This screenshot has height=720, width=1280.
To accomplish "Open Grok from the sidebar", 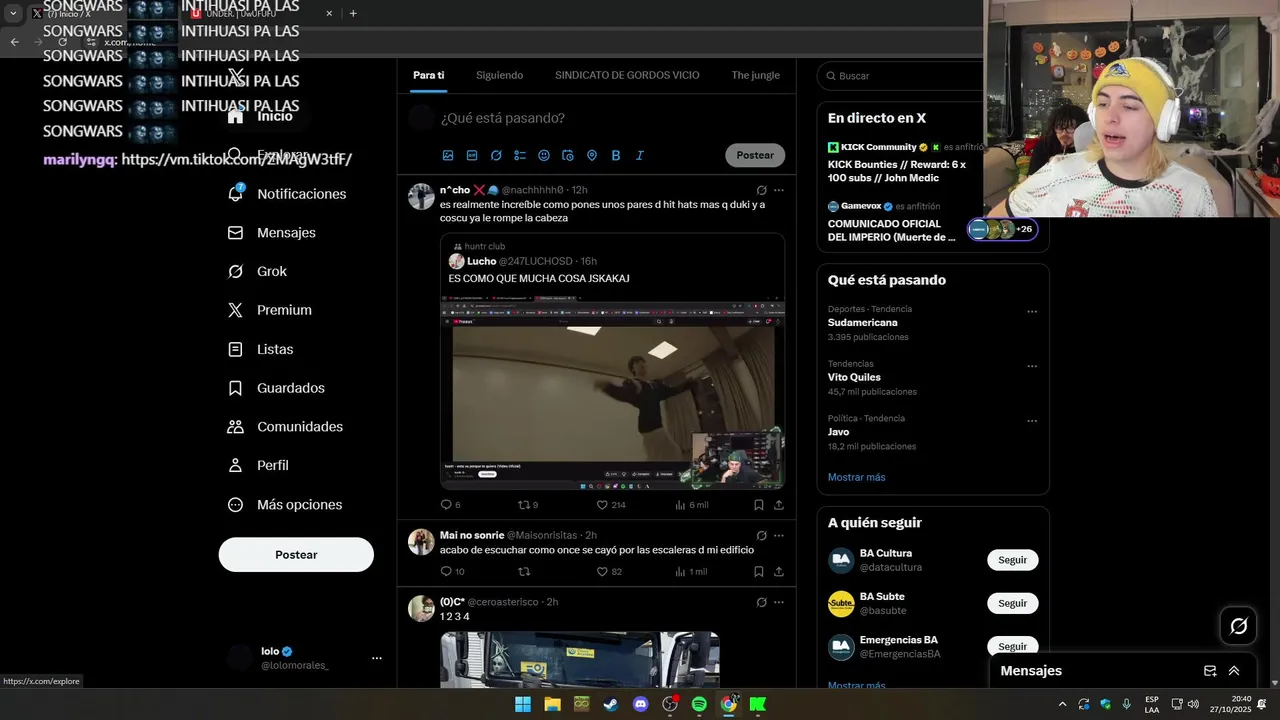I will pos(258,271).
